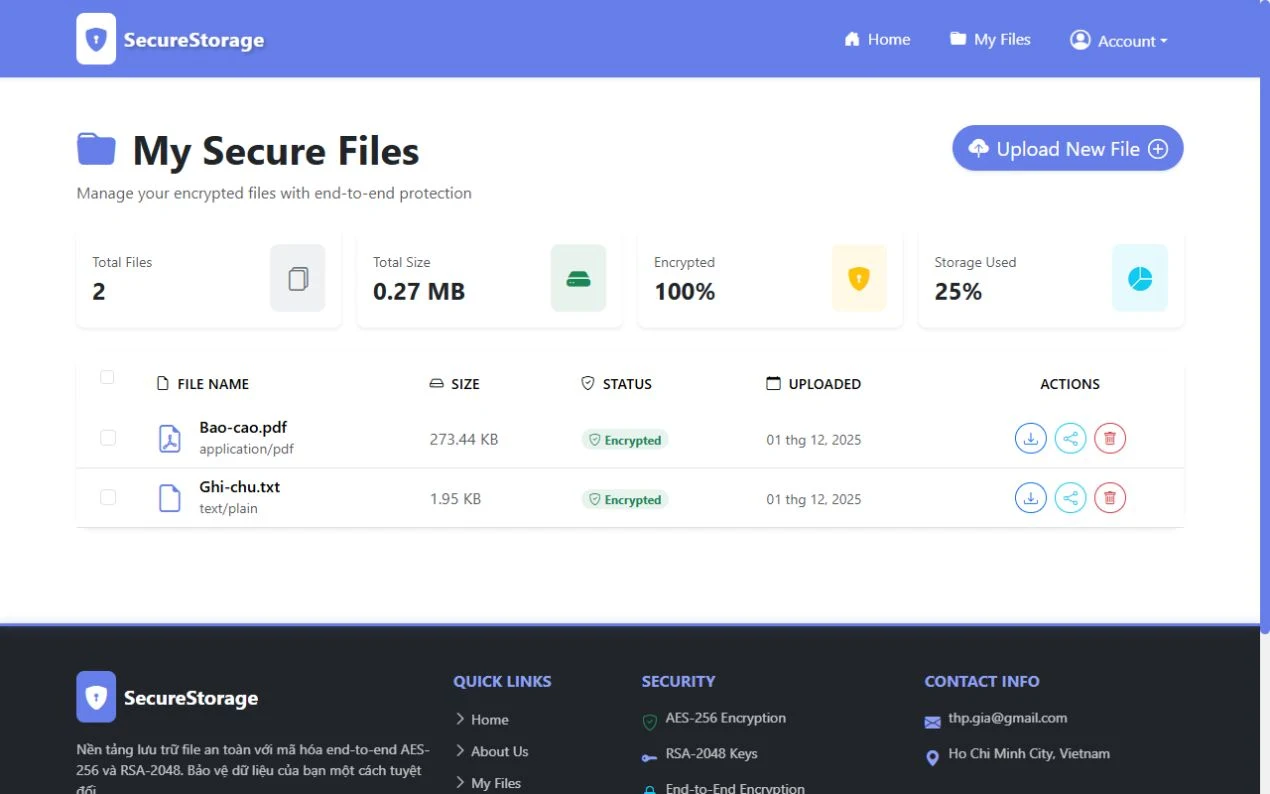Check the box for Ghi-chu.txt
The image size is (1270, 794).
click(108, 497)
